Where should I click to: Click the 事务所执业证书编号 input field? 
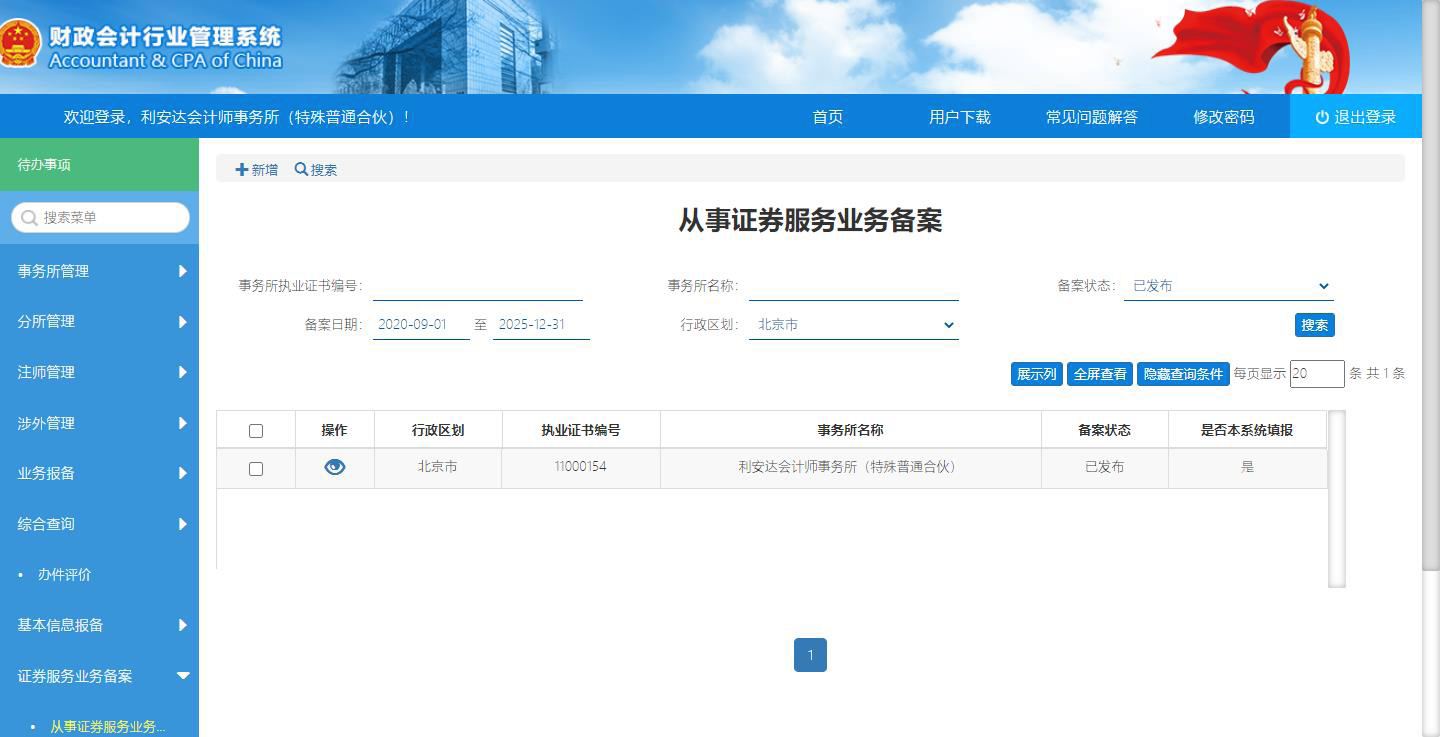point(477,286)
